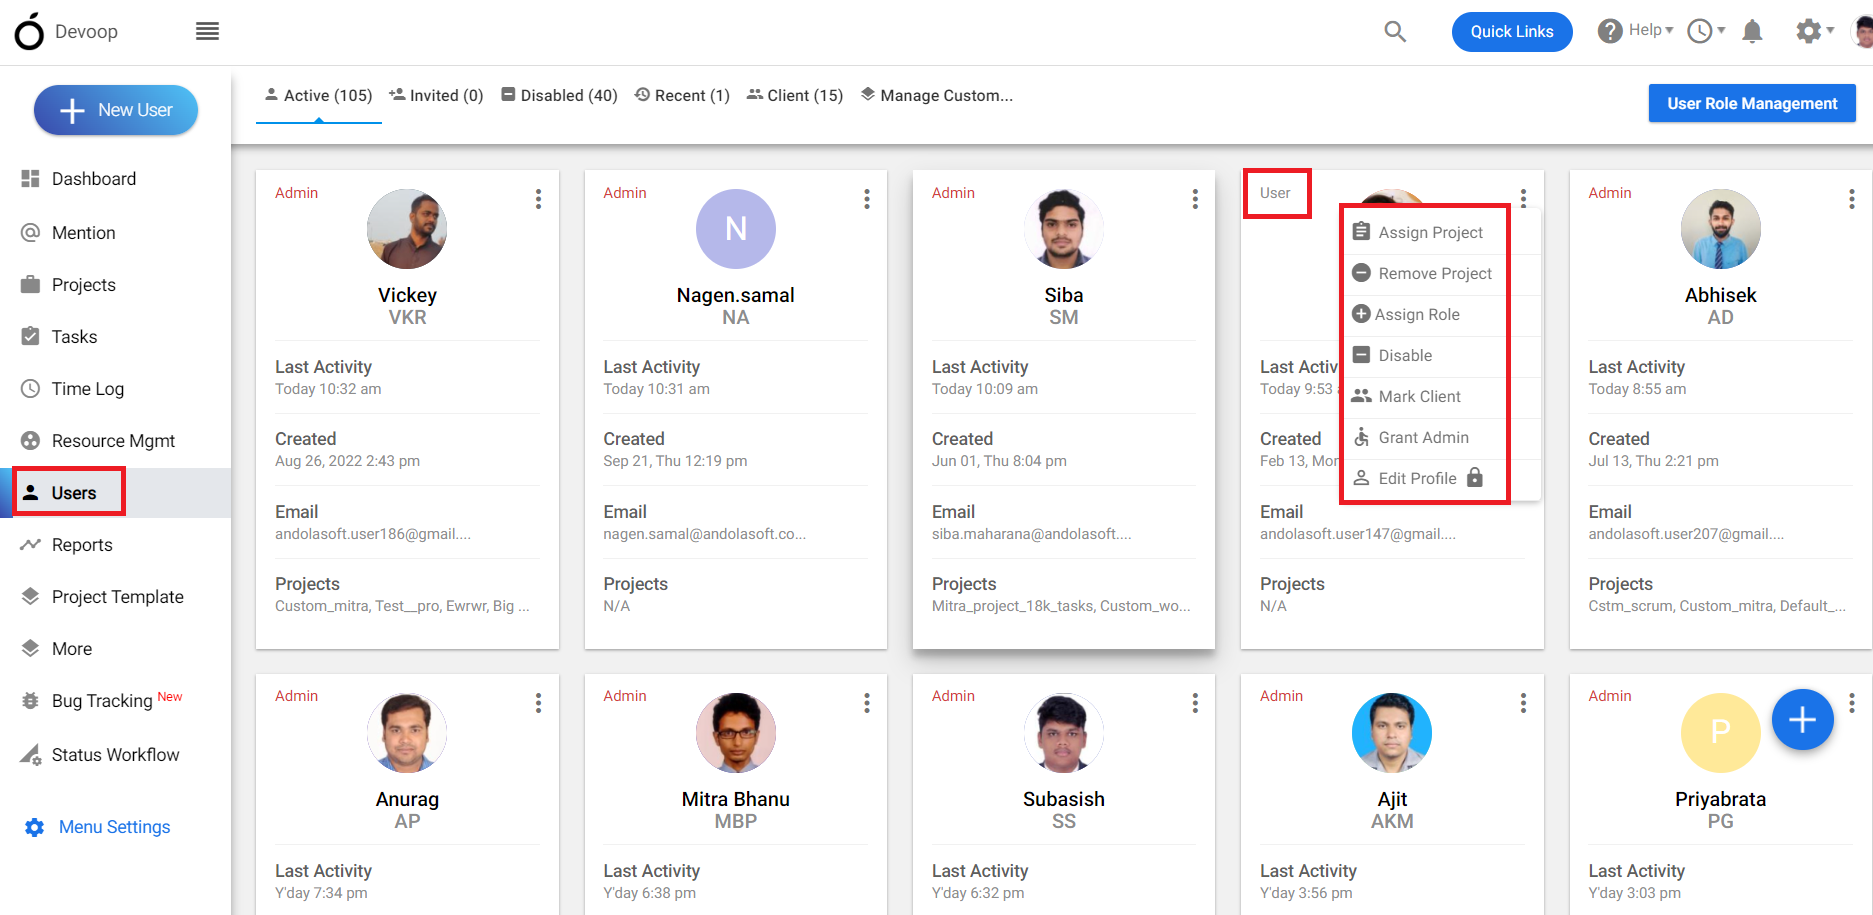Click Siba's profile photo
Viewport: 1873px width, 915px height.
click(x=1064, y=229)
